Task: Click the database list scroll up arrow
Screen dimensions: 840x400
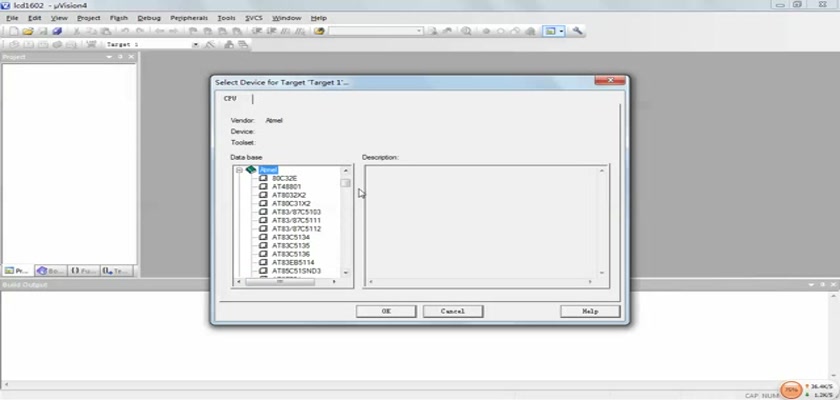Action: [x=346, y=170]
